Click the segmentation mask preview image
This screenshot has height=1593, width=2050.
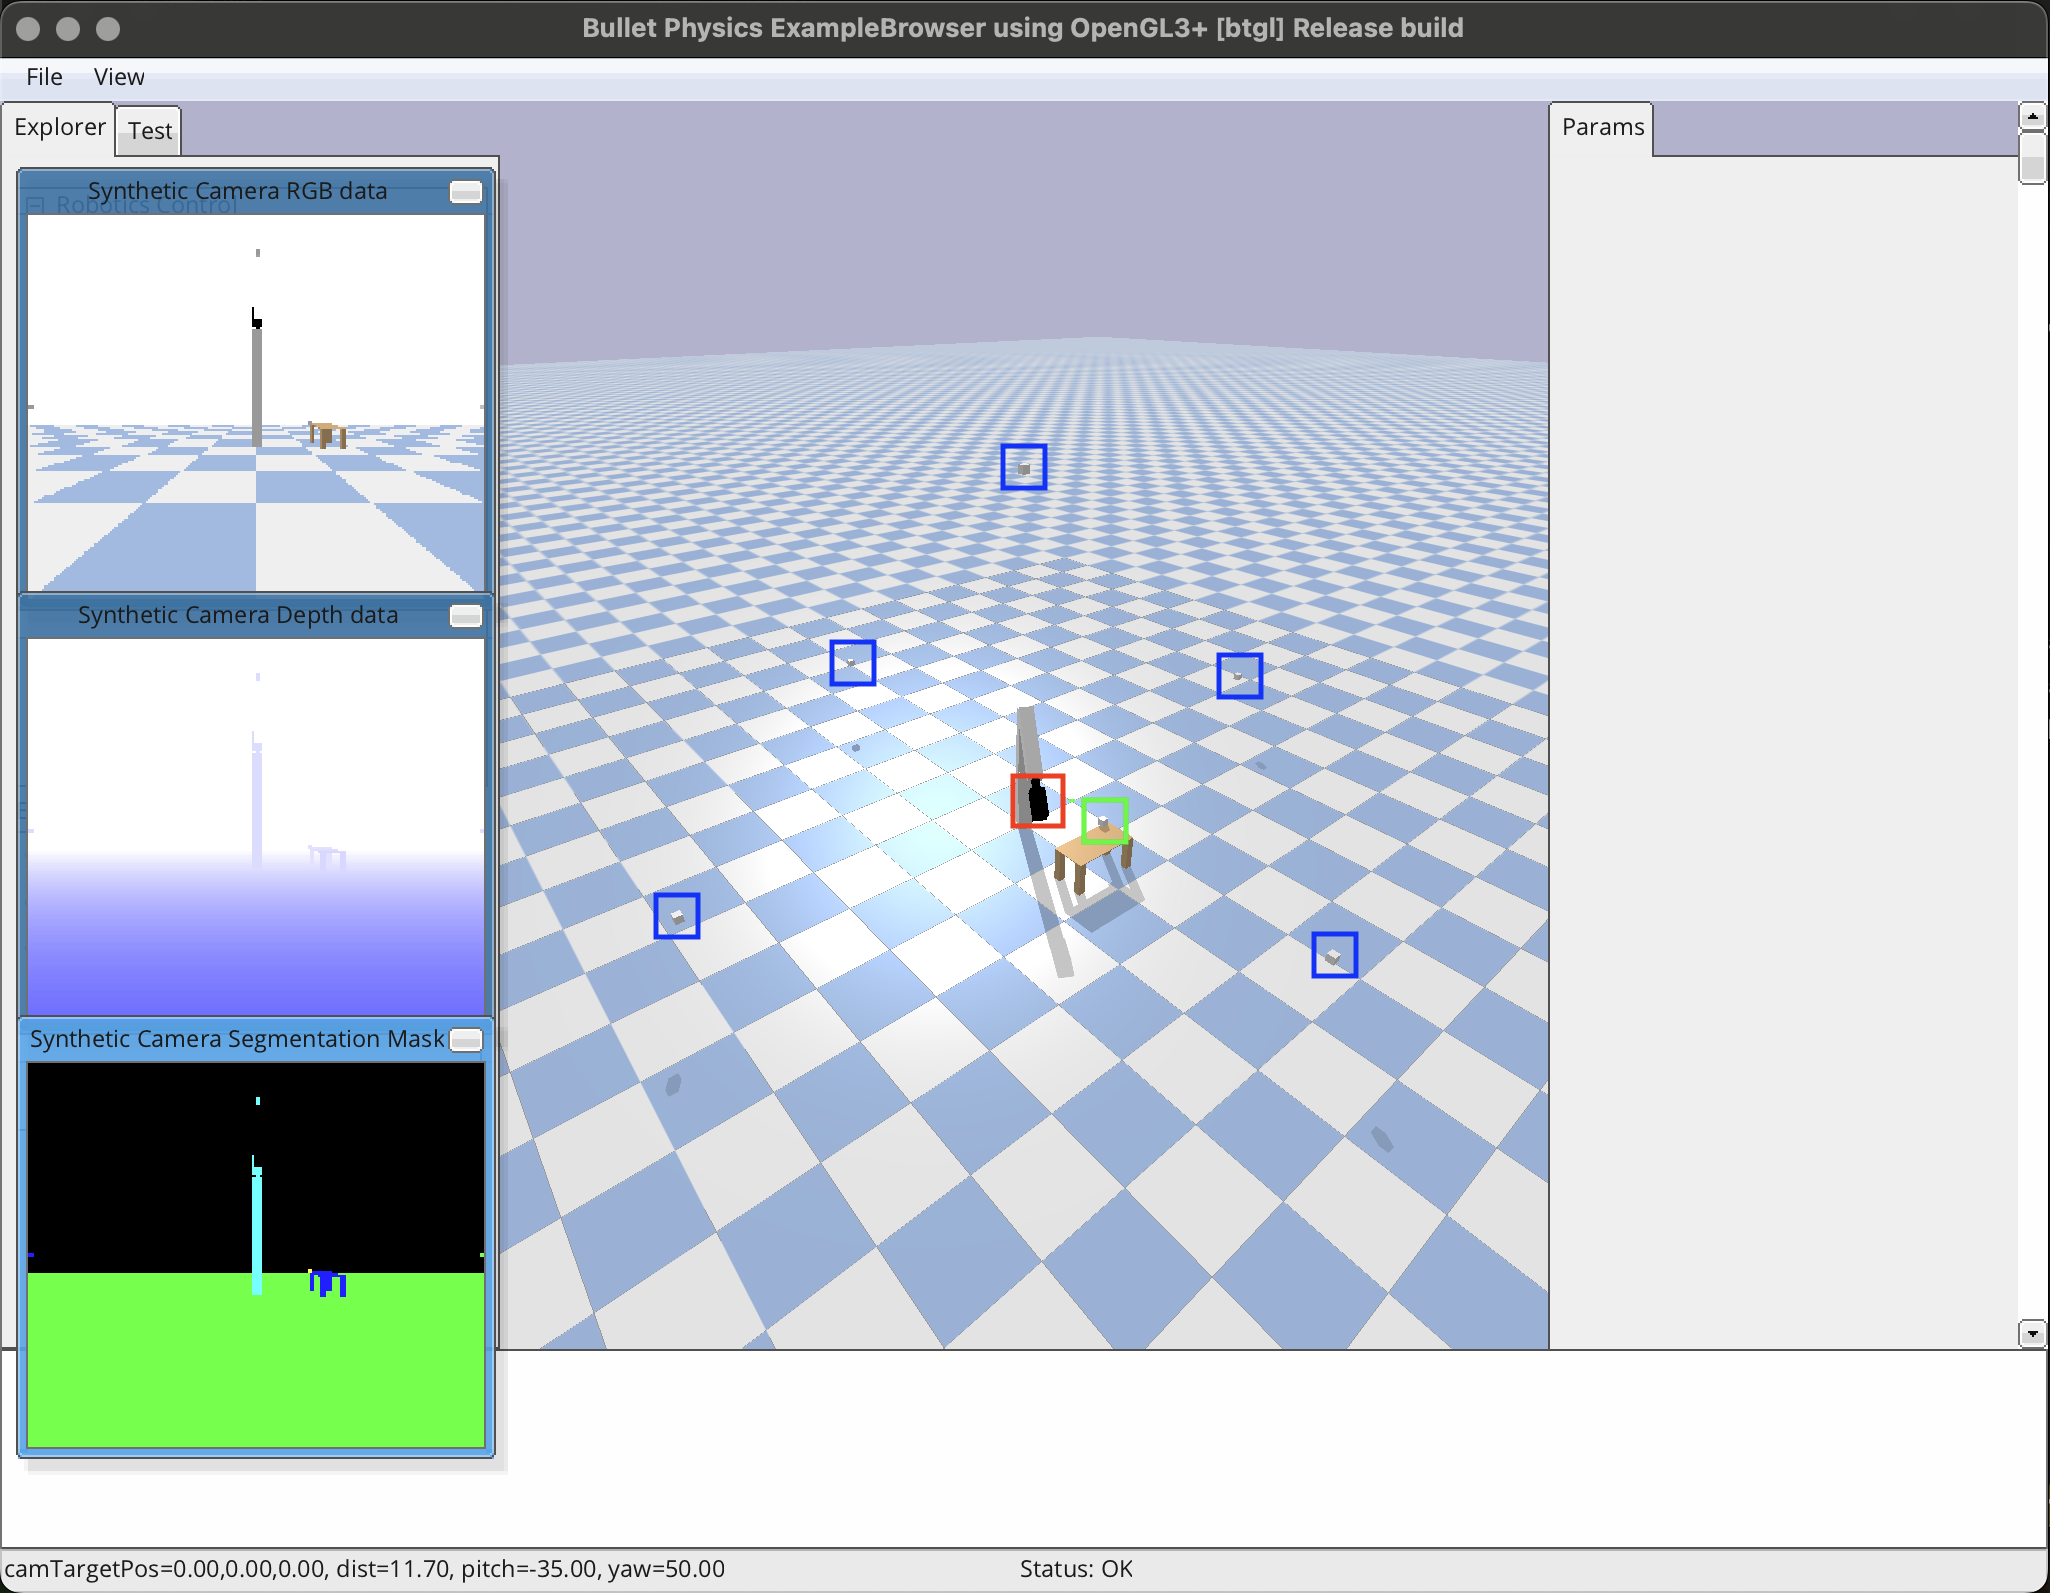point(256,1250)
